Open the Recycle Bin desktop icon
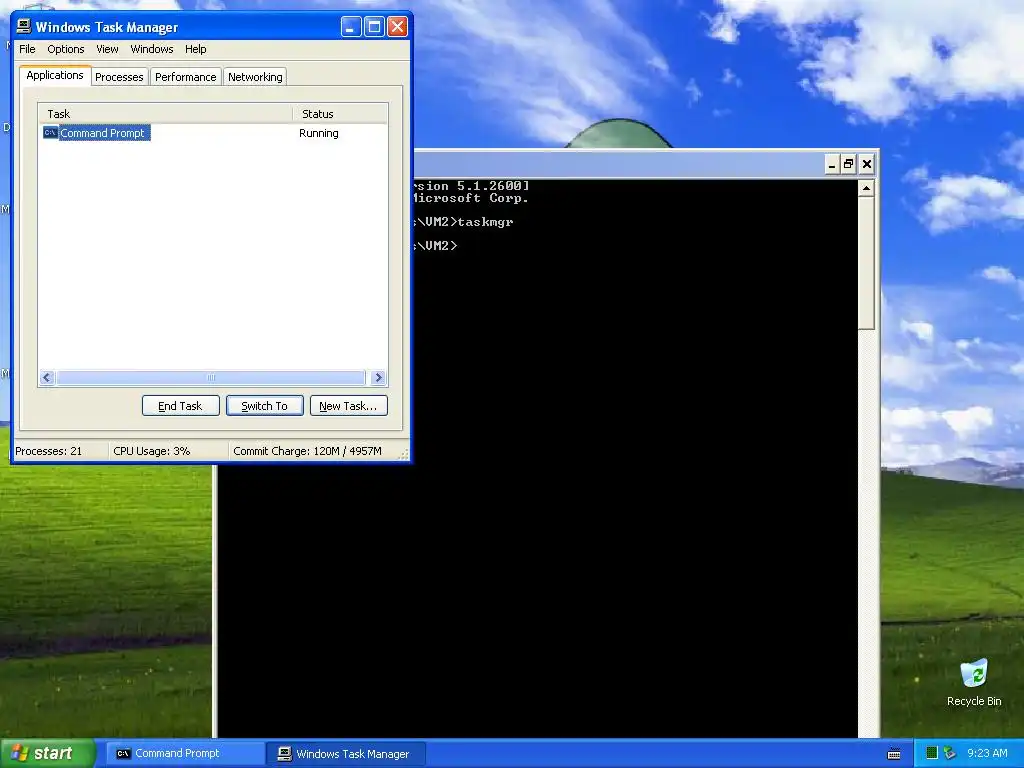Screen dimensions: 1024x768 click(x=974, y=683)
